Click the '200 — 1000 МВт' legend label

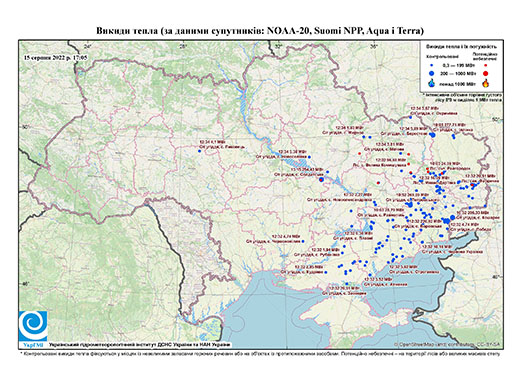(458, 73)
